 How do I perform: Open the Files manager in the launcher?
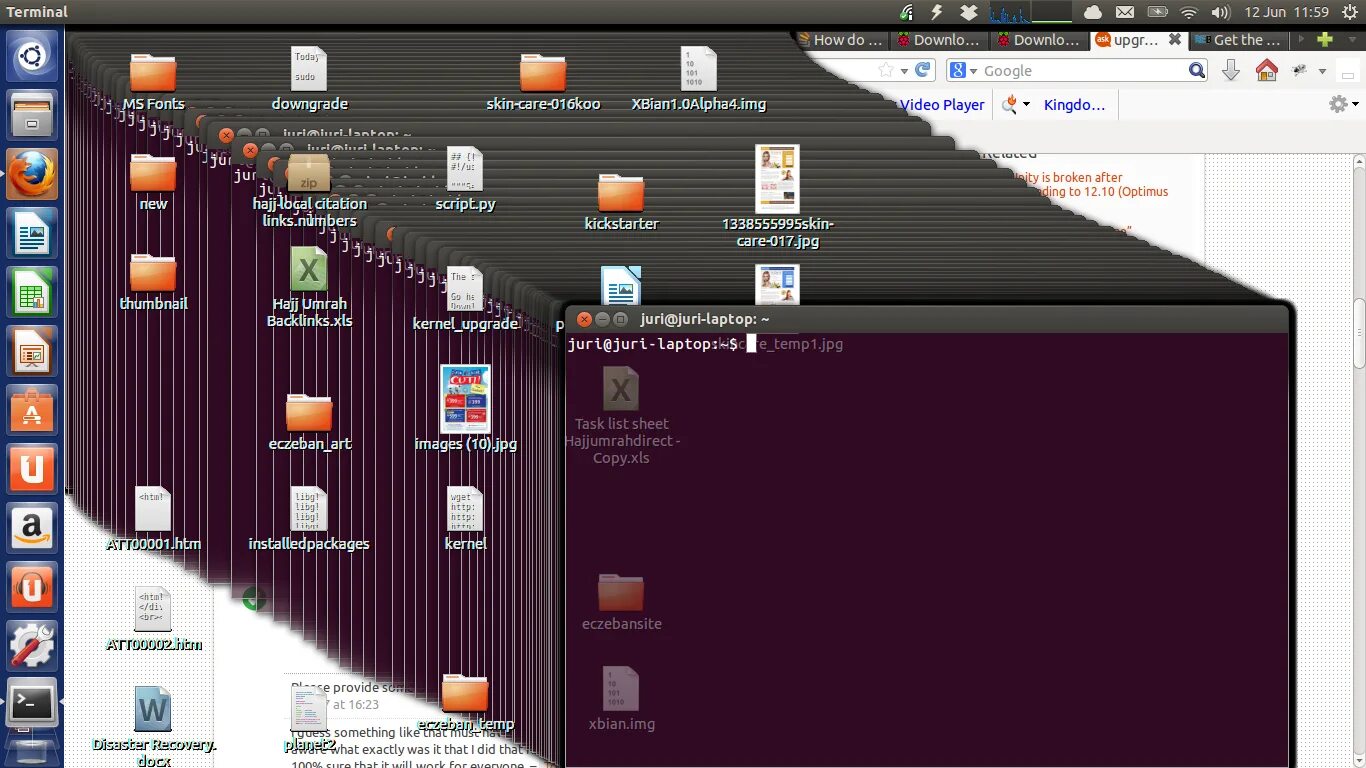[32, 116]
